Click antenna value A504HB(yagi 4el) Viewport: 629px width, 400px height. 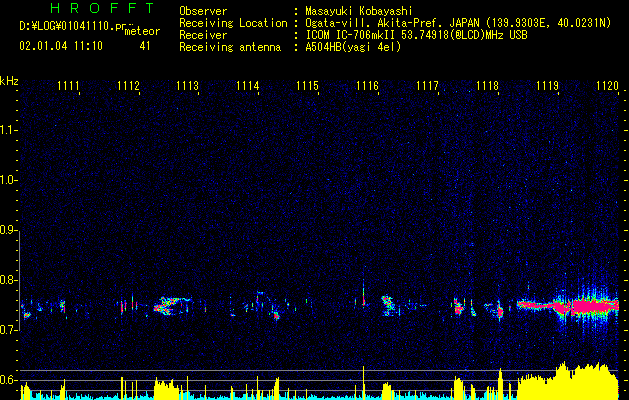pos(353,47)
